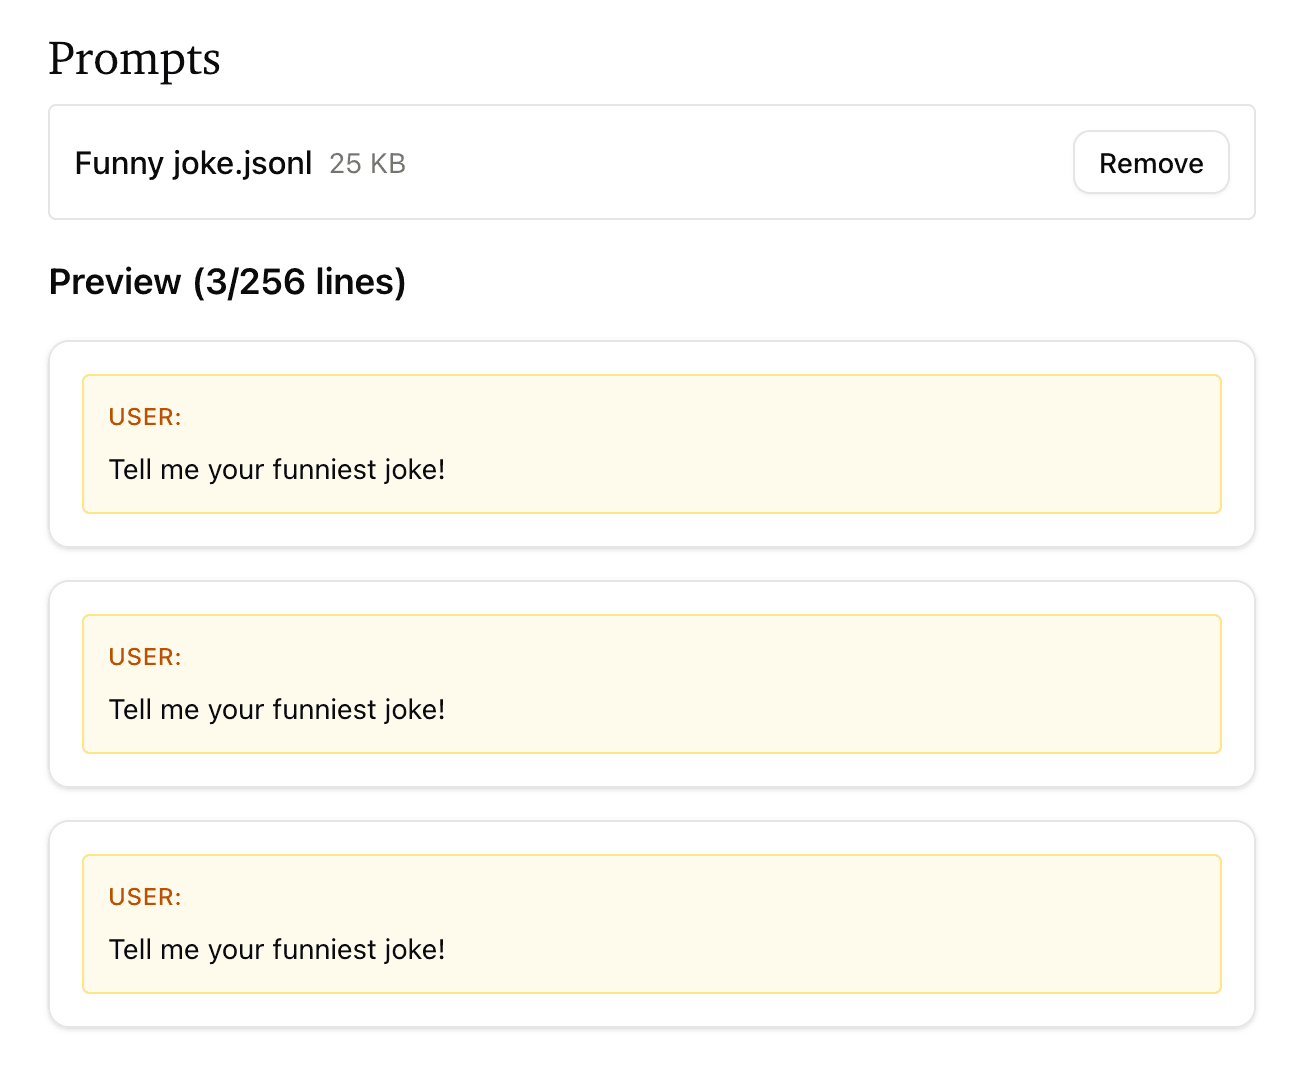The image size is (1310, 1078).
Task: Click the 25 KB file size label
Action: coord(367,164)
